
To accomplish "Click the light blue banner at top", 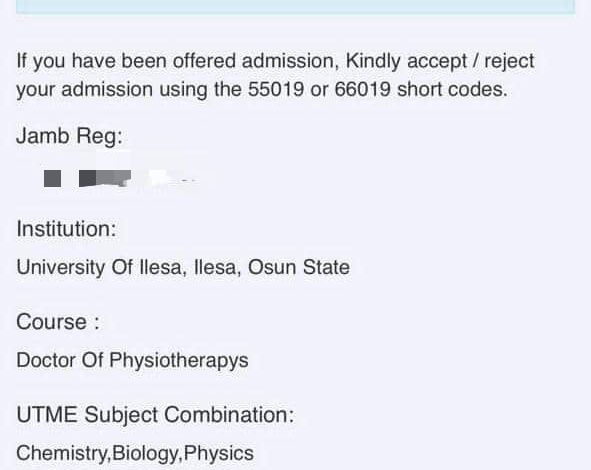I will pos(296,7).
